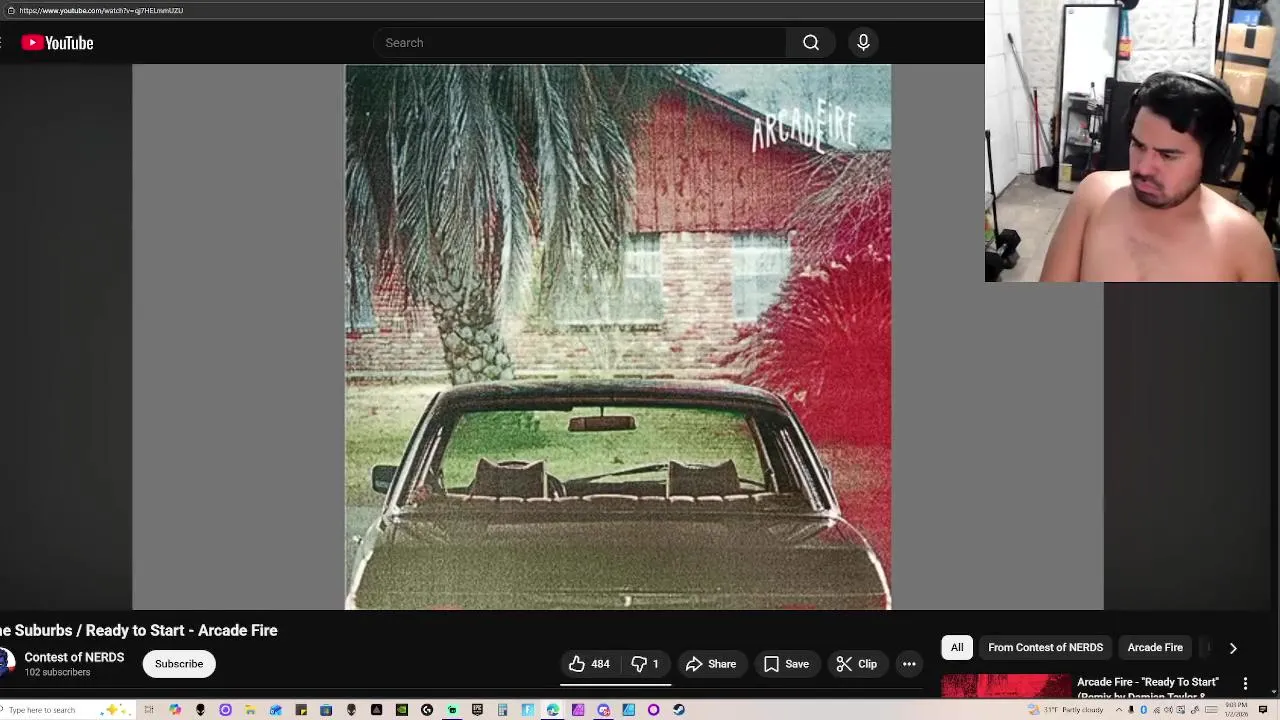Screen dimensions: 1280x720
Task: Dislike the video with thumbs-down icon
Action: [x=645, y=664]
